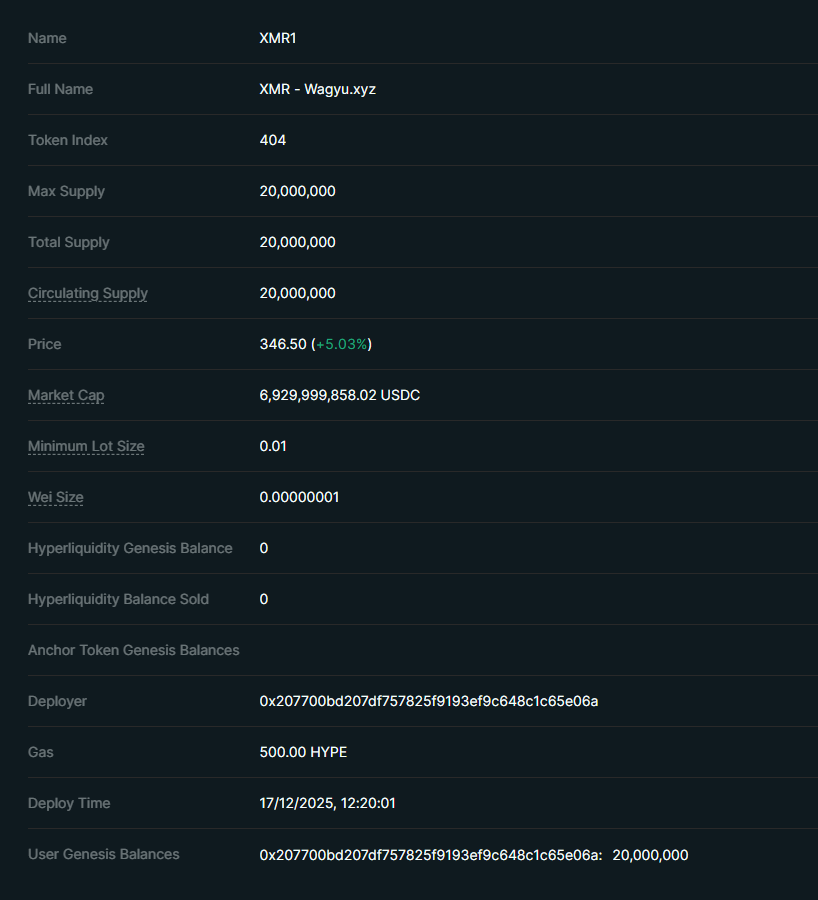Viewport: 818px width, 900px height.
Task: Click the Name field label
Action: pyautogui.click(x=47, y=38)
